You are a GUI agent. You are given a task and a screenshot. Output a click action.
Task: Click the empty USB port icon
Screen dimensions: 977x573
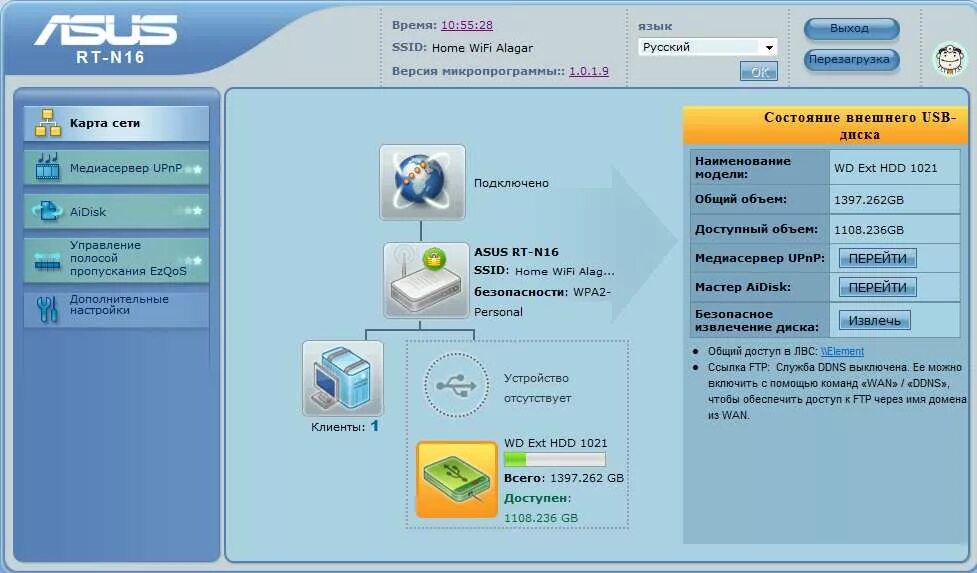(456, 385)
